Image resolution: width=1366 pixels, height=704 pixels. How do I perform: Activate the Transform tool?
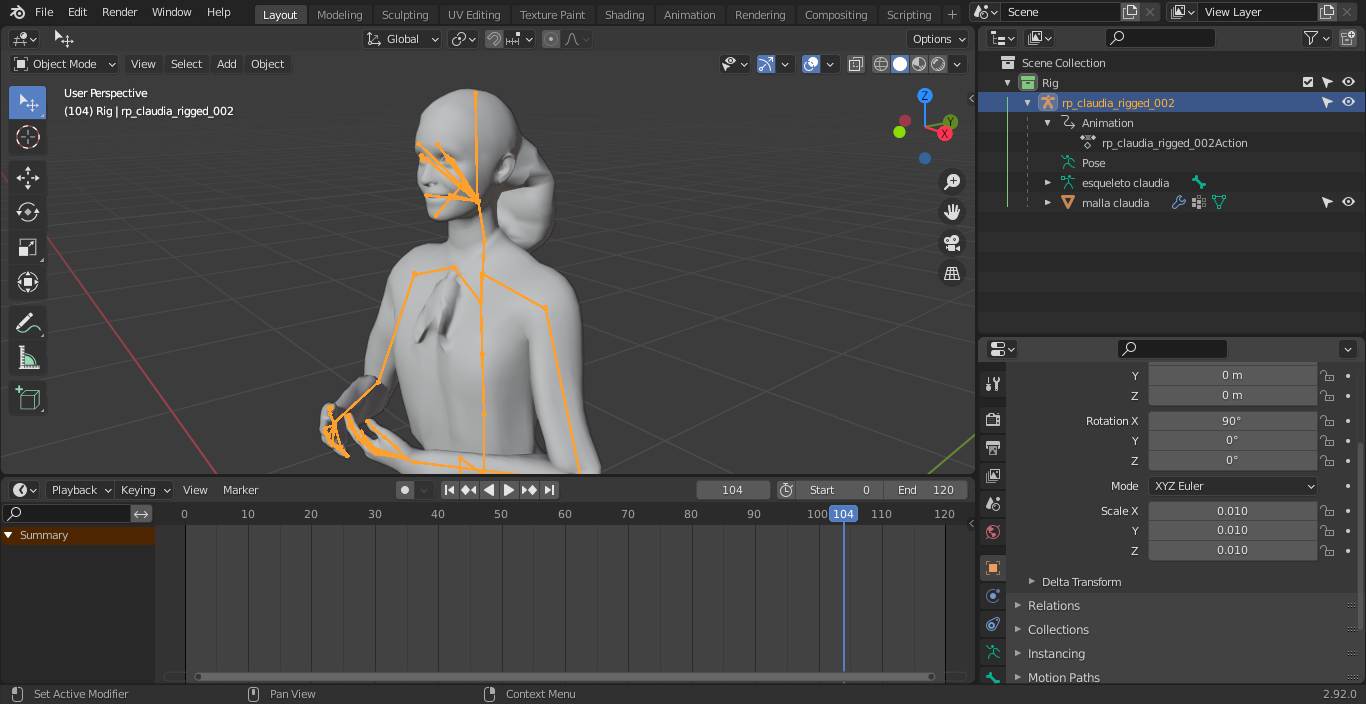click(x=28, y=282)
